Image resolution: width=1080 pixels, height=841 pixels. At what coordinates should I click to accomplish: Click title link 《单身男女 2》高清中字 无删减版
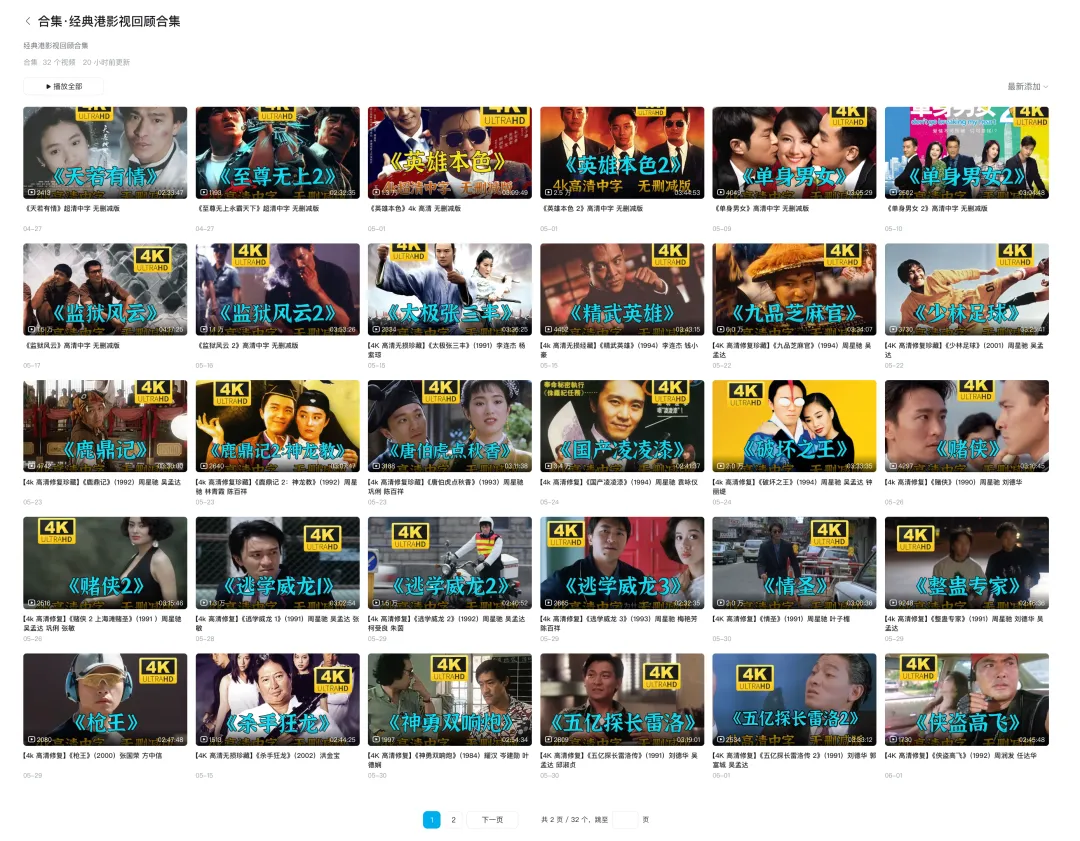937,209
